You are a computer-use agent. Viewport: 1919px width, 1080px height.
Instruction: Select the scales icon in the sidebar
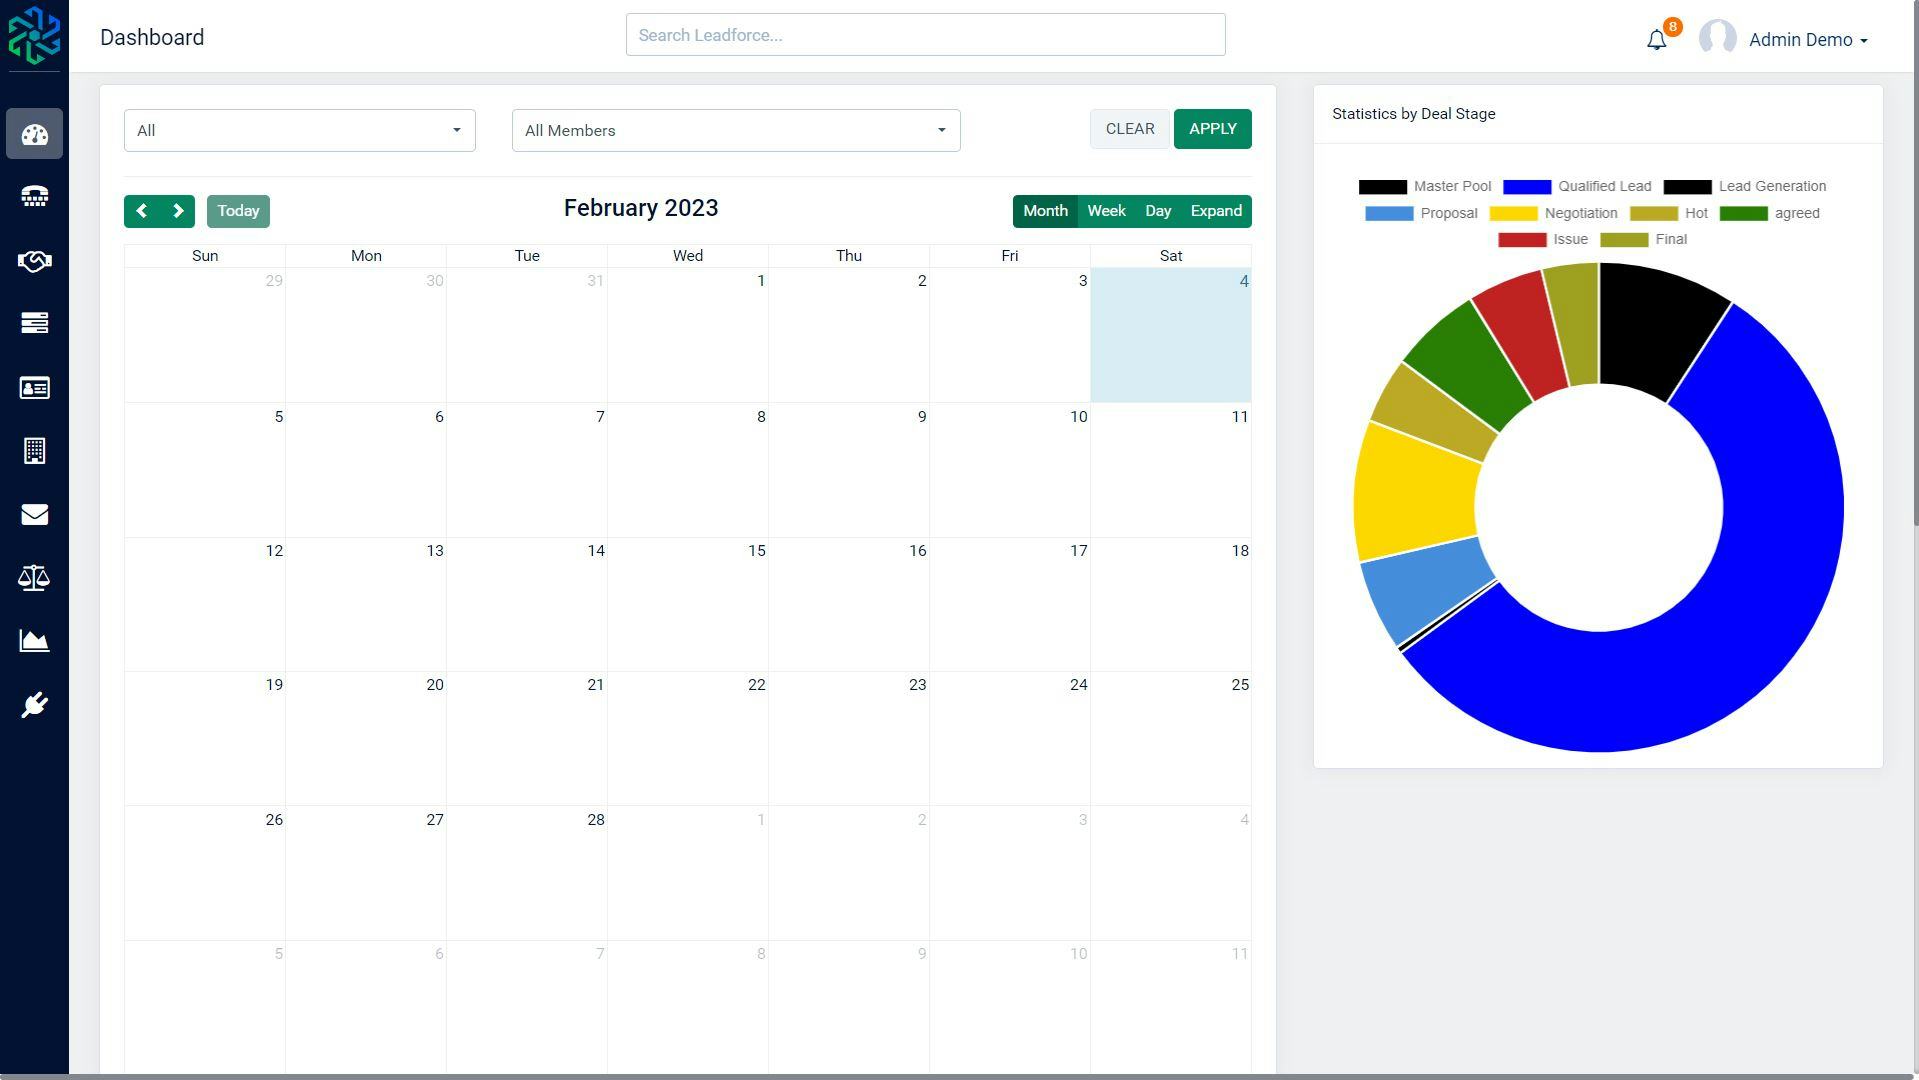click(34, 577)
